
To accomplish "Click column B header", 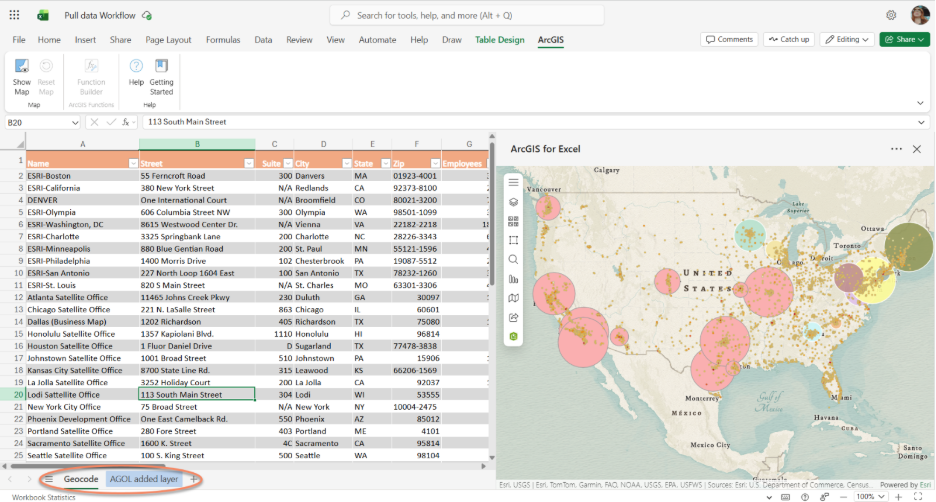I will pos(197,144).
